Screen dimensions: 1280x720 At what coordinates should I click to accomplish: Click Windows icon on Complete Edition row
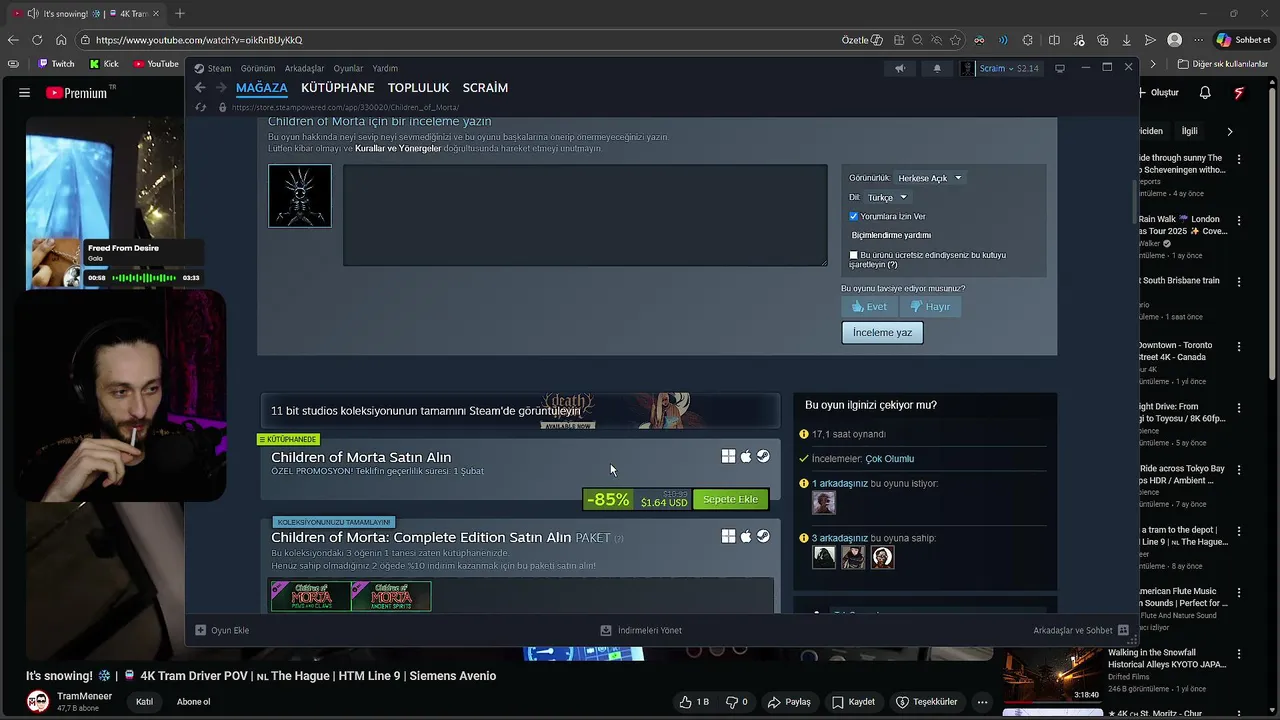(x=728, y=536)
